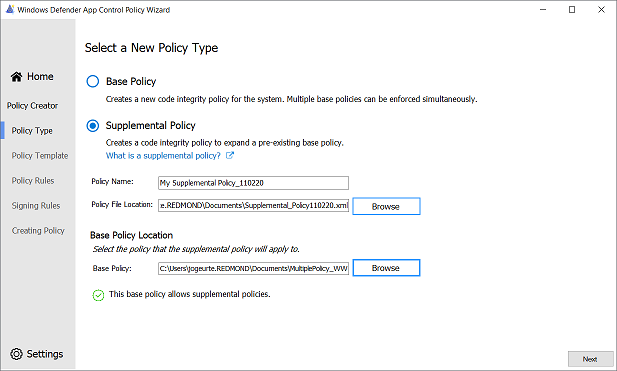Viewport: 617px width, 371px height.
Task: Click the green checkmark validation icon
Action: click(x=98, y=295)
